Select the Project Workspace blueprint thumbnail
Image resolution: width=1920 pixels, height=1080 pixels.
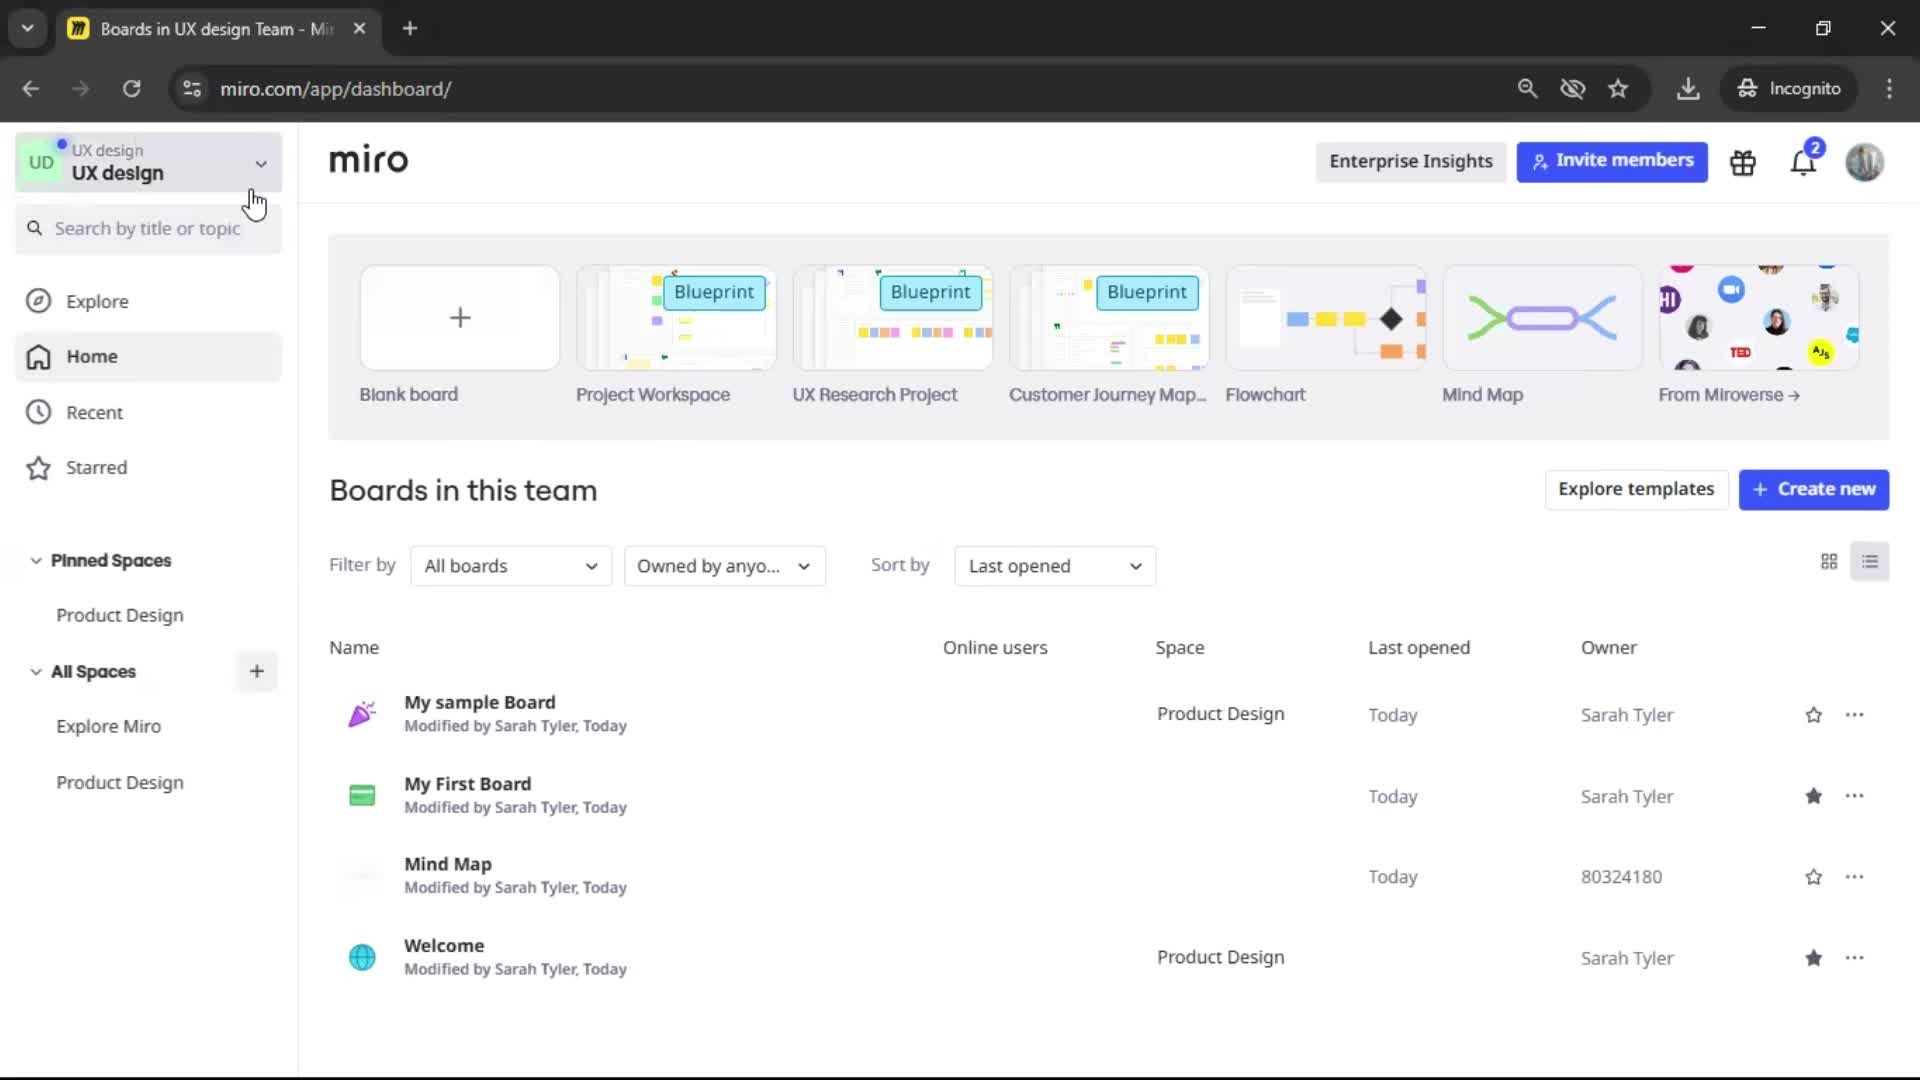tap(676, 318)
